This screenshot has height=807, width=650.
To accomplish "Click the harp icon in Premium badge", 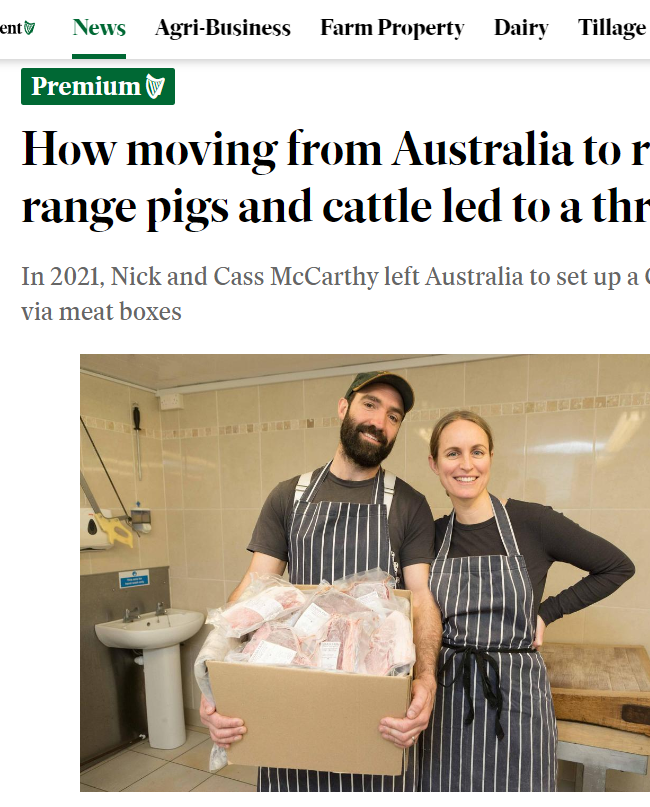I will [x=155, y=86].
